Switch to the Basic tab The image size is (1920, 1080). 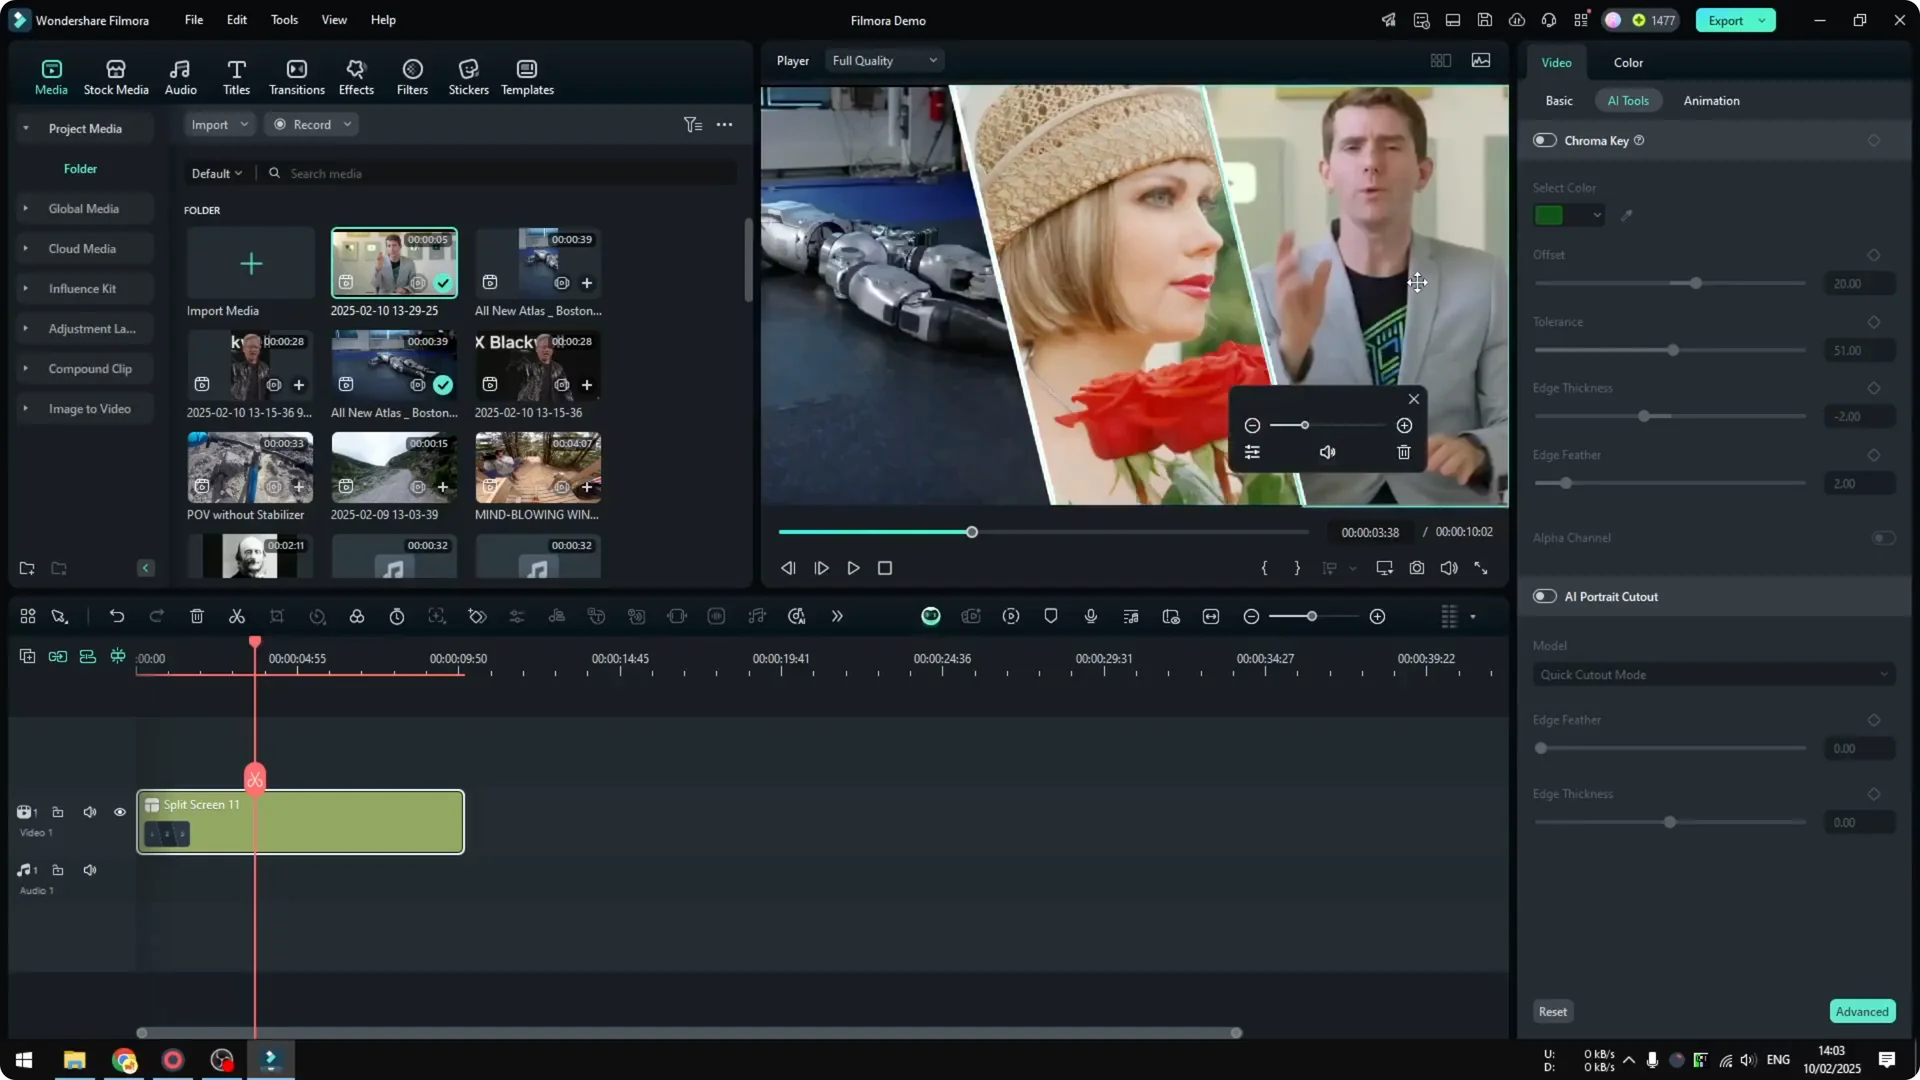point(1559,101)
